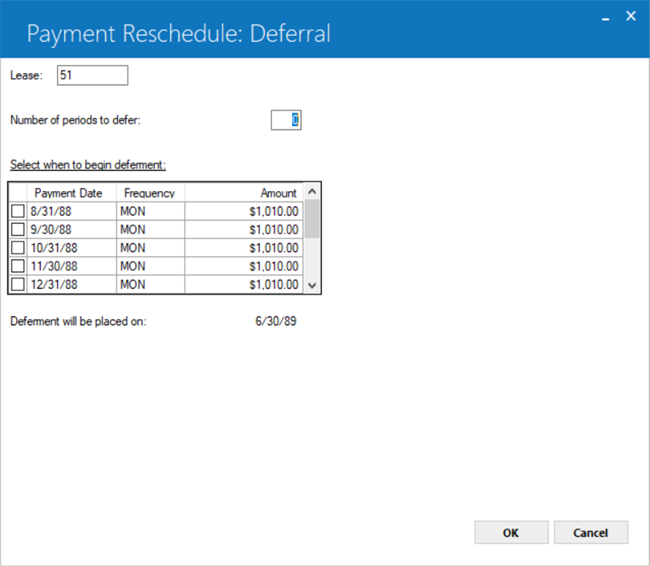This screenshot has height=566, width=650.
Task: Click the Lease number input field
Action: (92, 75)
